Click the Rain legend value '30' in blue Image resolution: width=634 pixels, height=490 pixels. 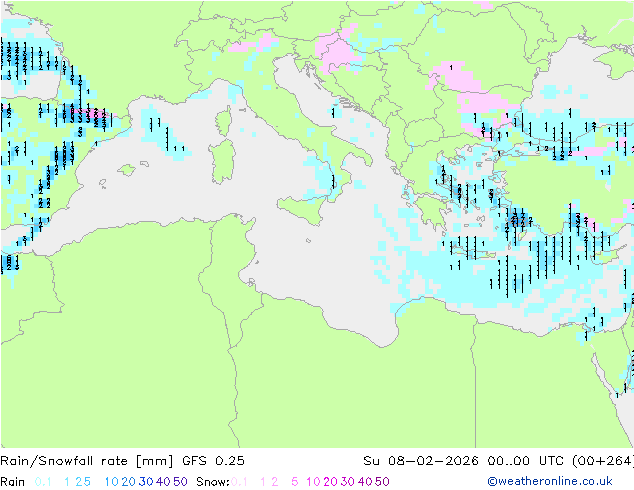(x=146, y=482)
